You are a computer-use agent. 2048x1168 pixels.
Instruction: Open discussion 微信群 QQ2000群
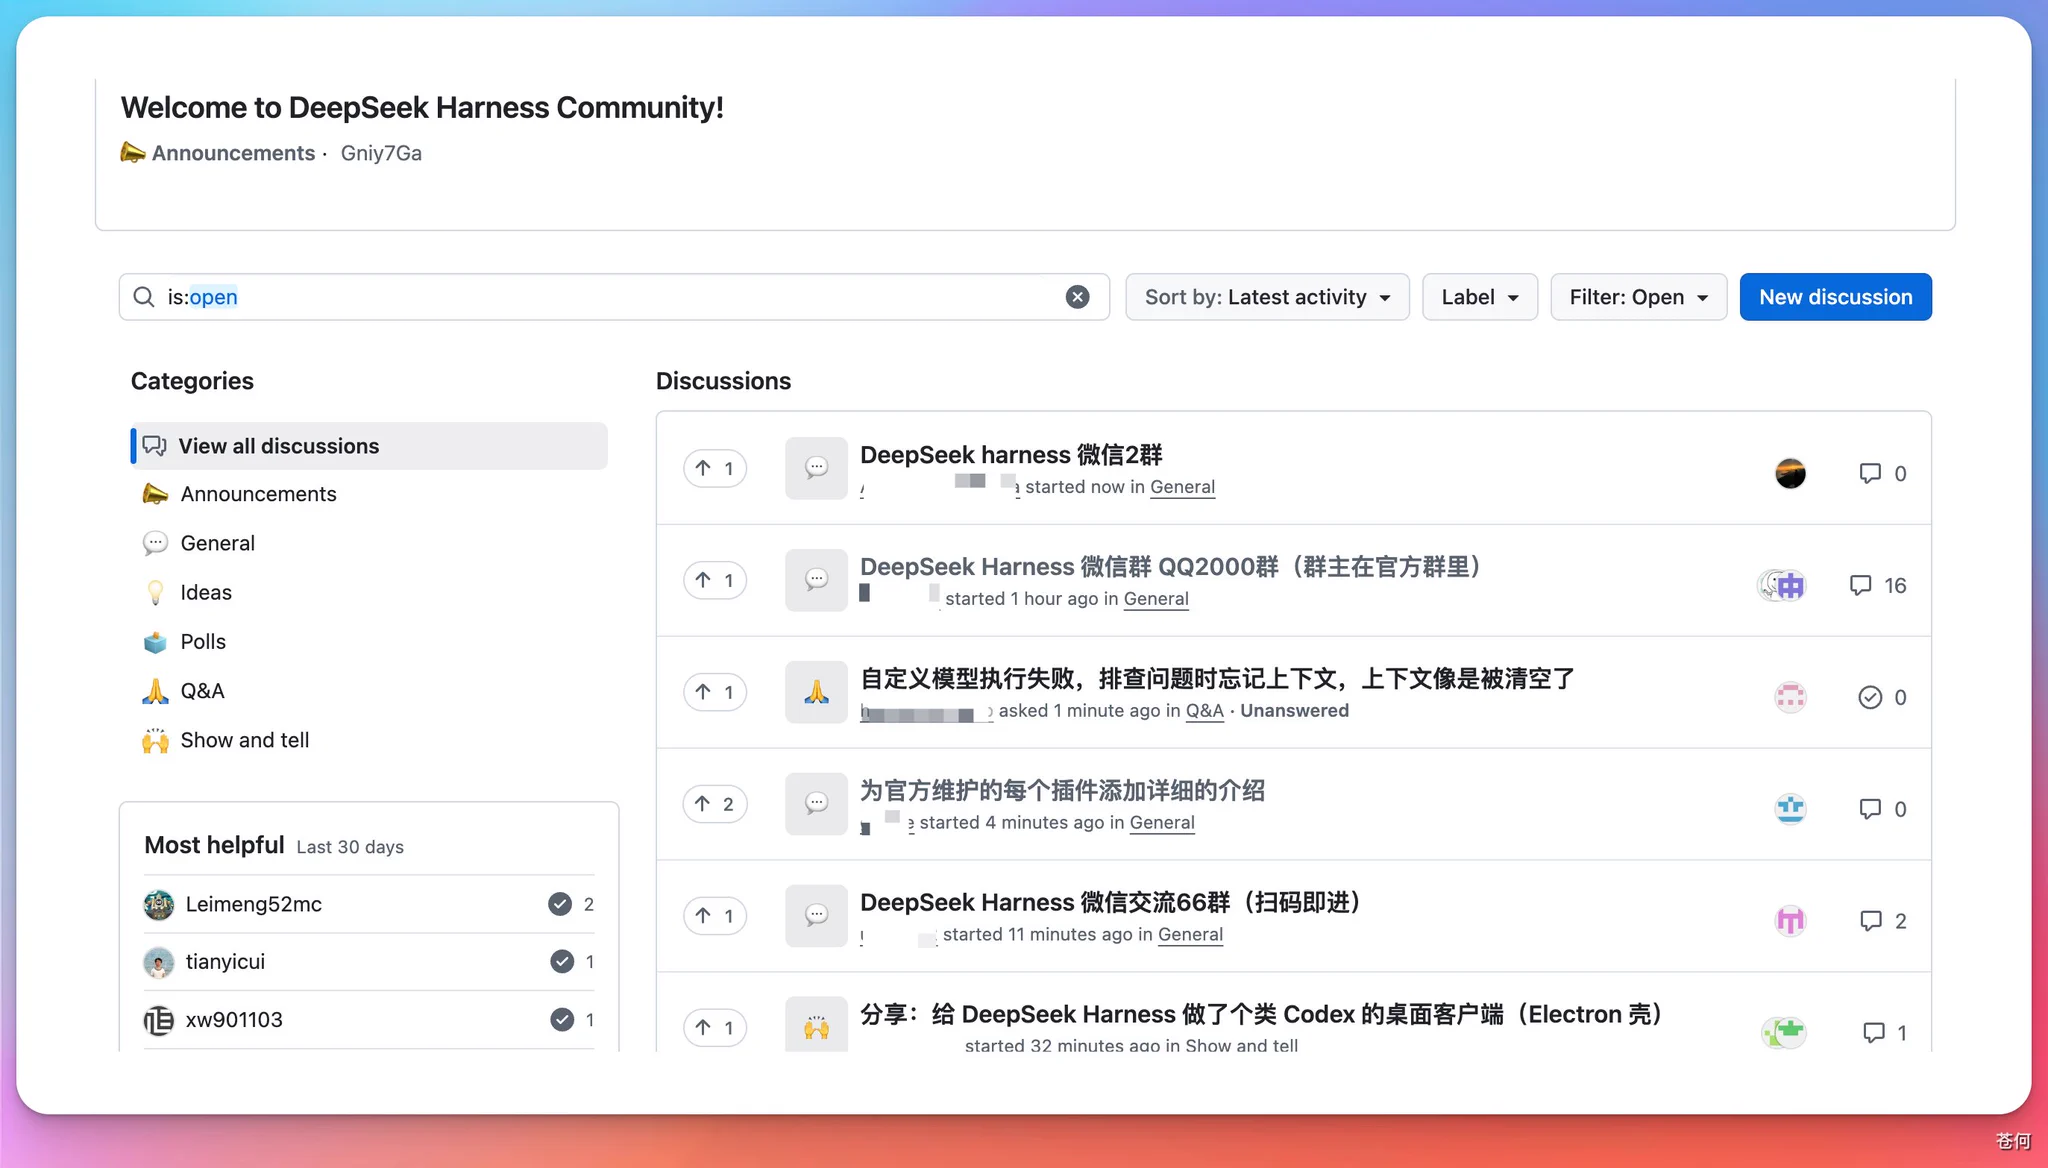1171,567
